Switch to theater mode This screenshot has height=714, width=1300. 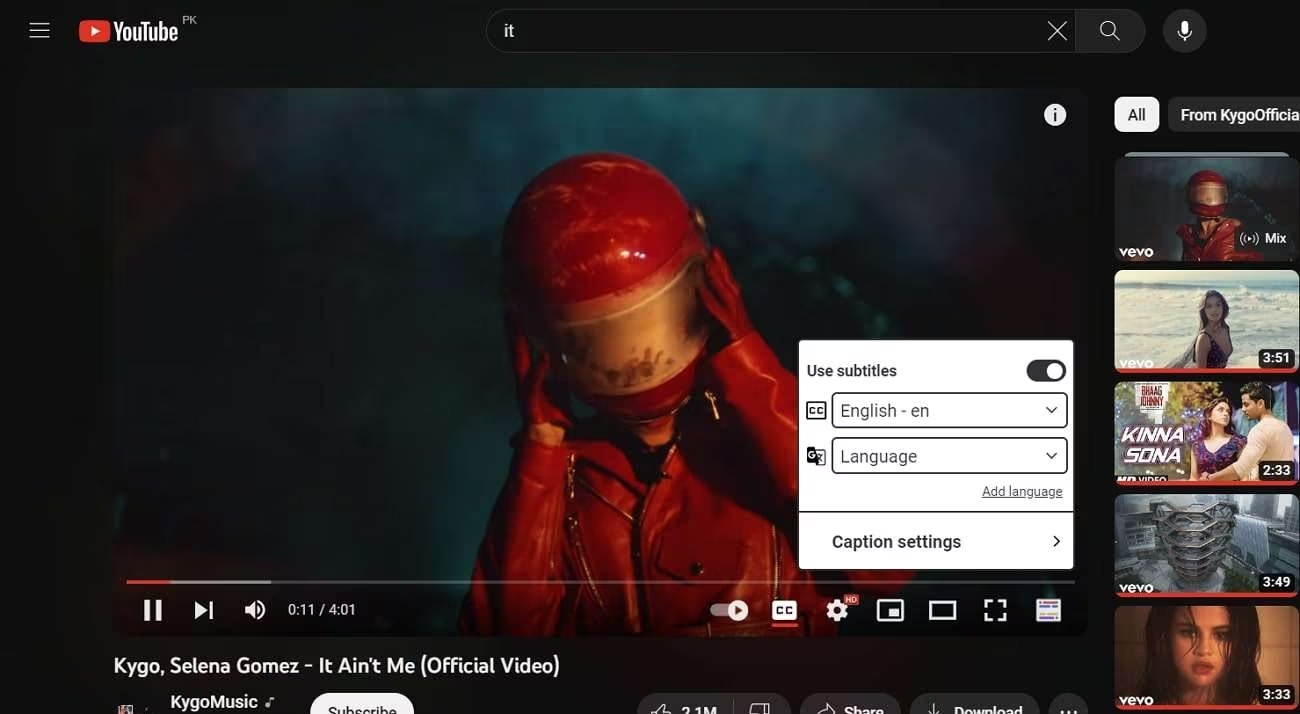point(942,610)
